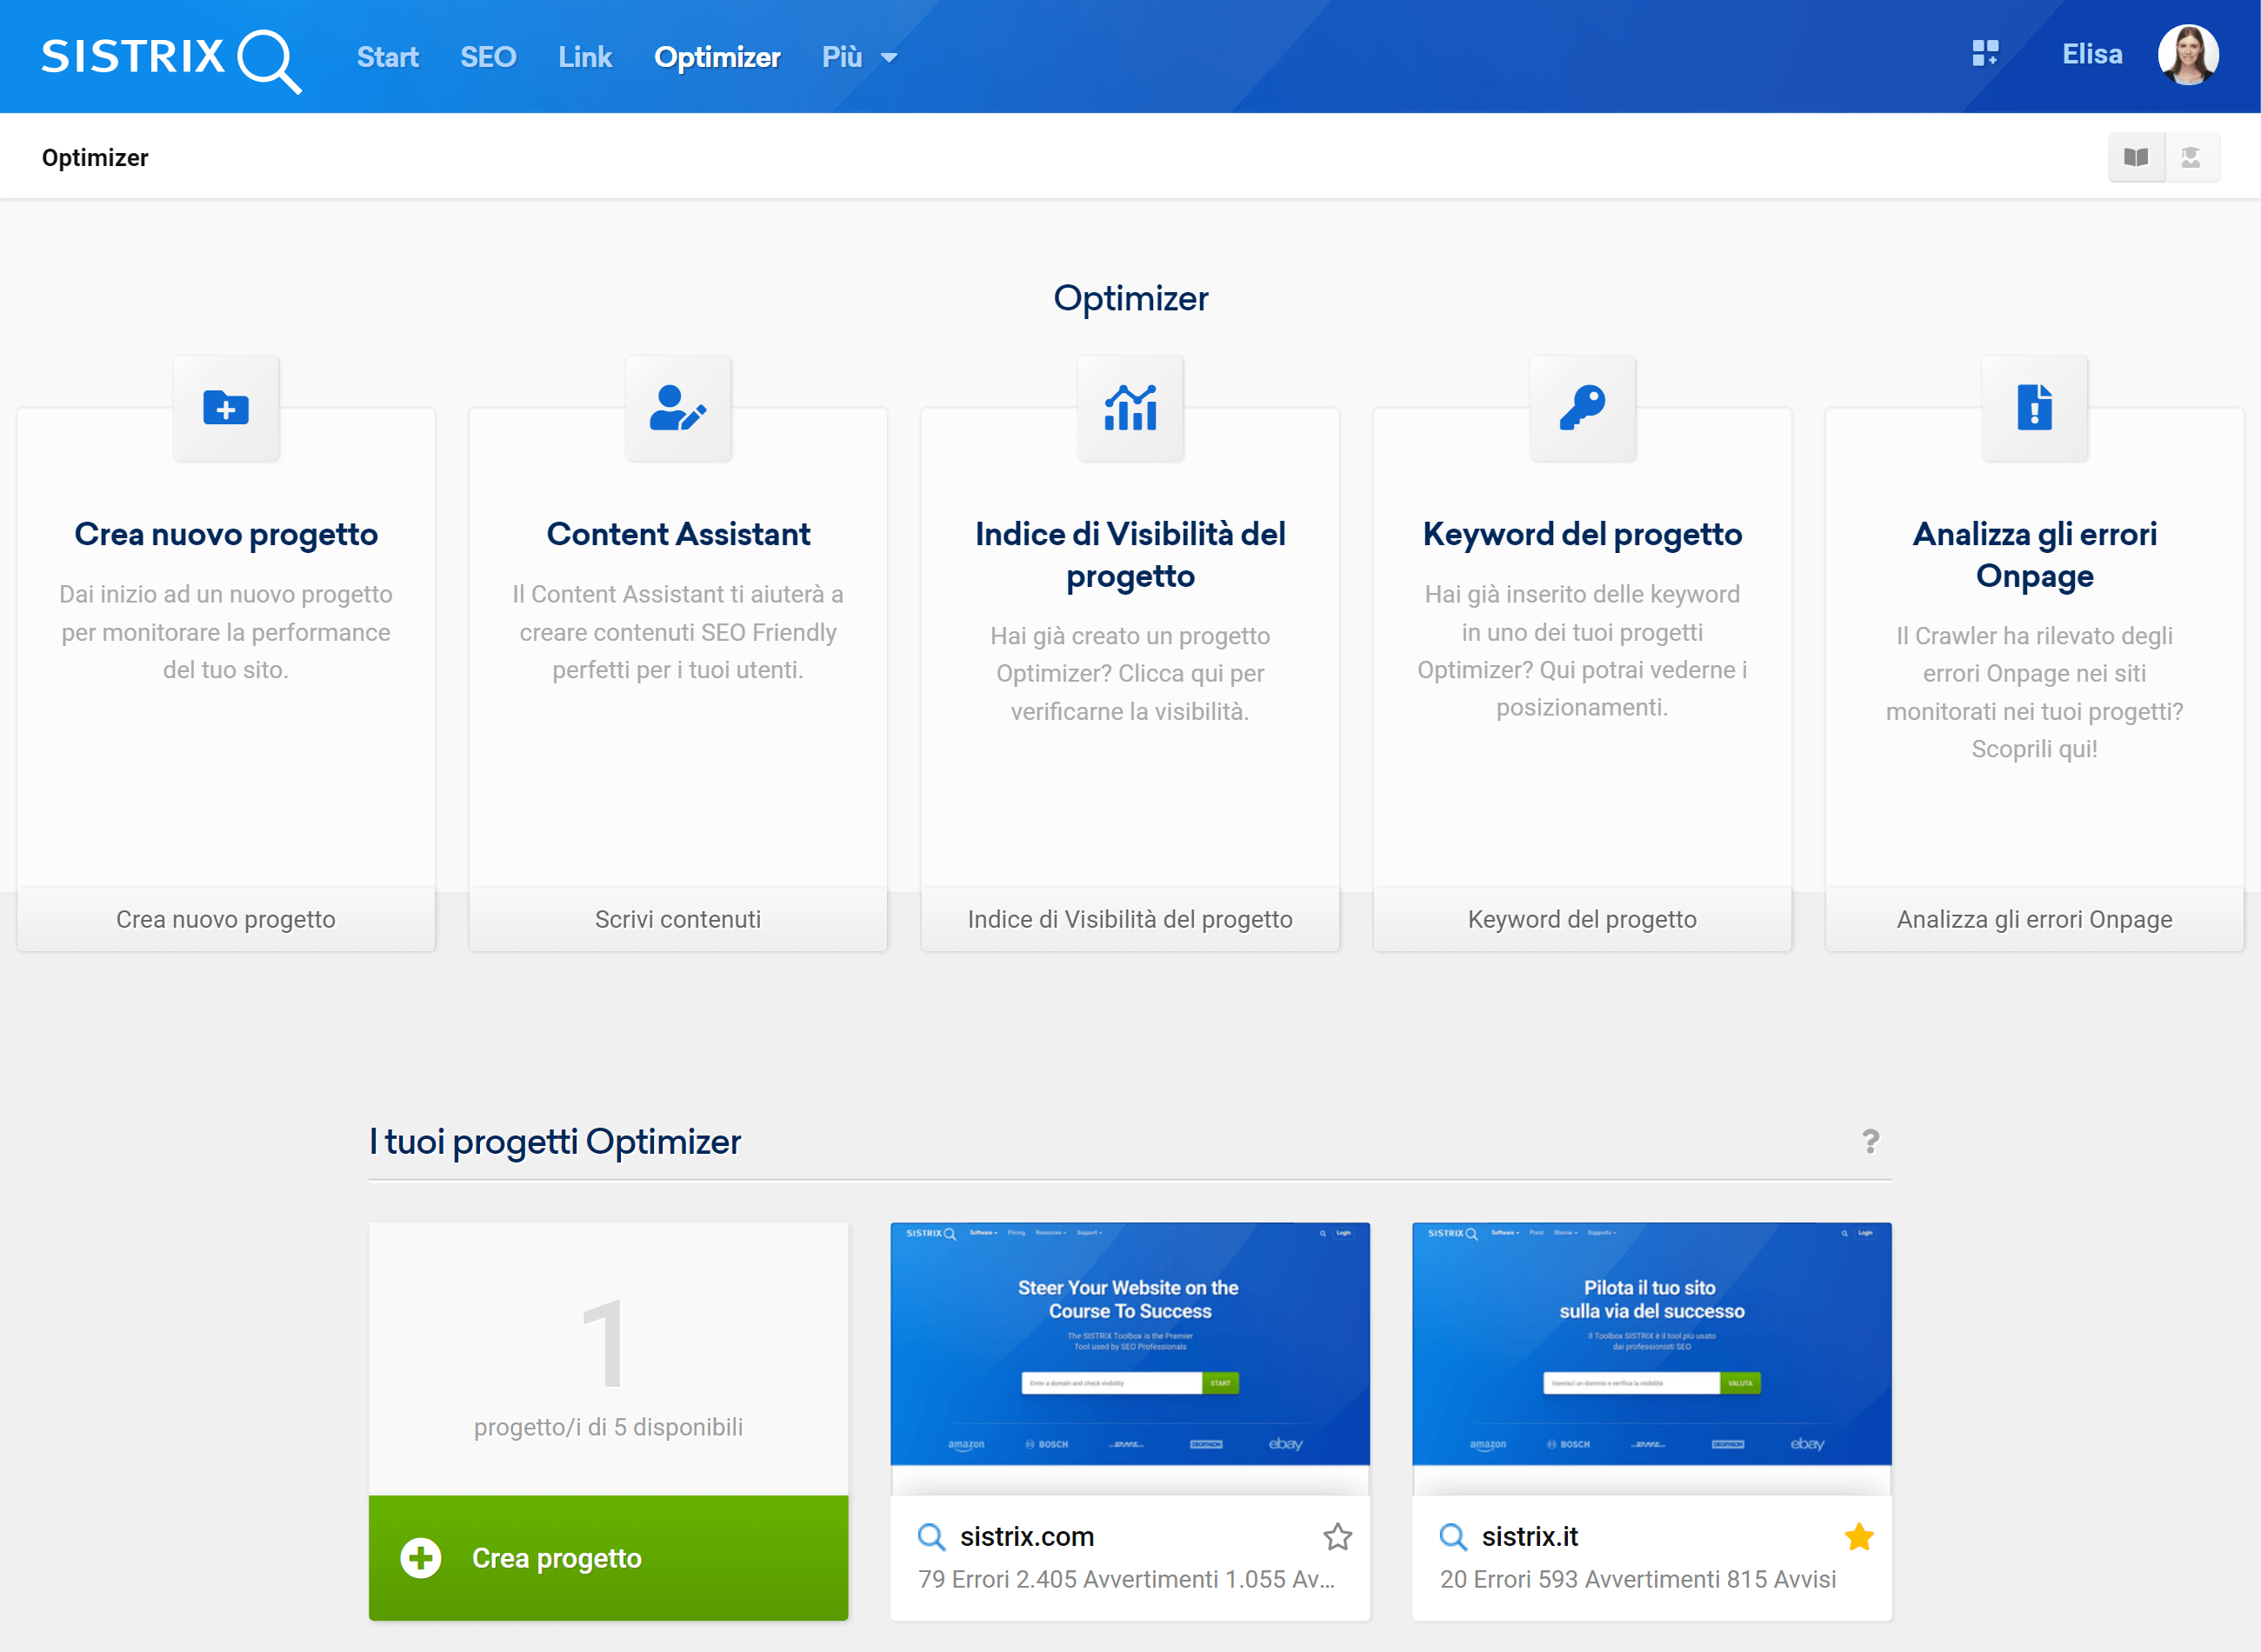Unstar the sistrix.it favorite
Screen dimensions: 2261x1652
(1859, 1536)
